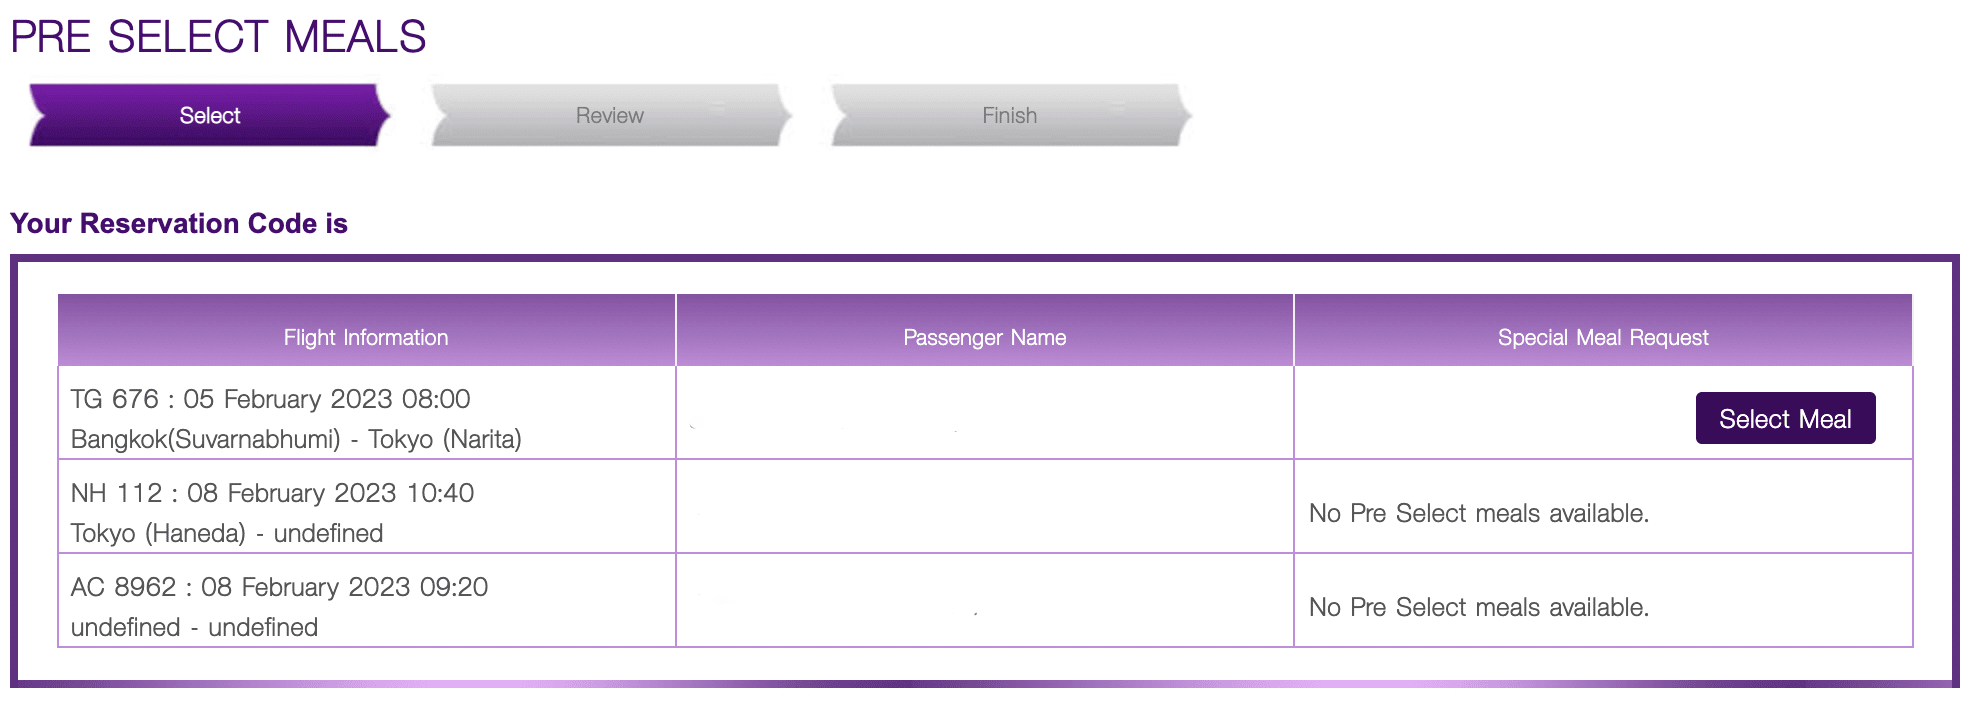The image size is (1982, 702).
Task: Click the Special Meal Request column header
Action: click(x=1602, y=337)
